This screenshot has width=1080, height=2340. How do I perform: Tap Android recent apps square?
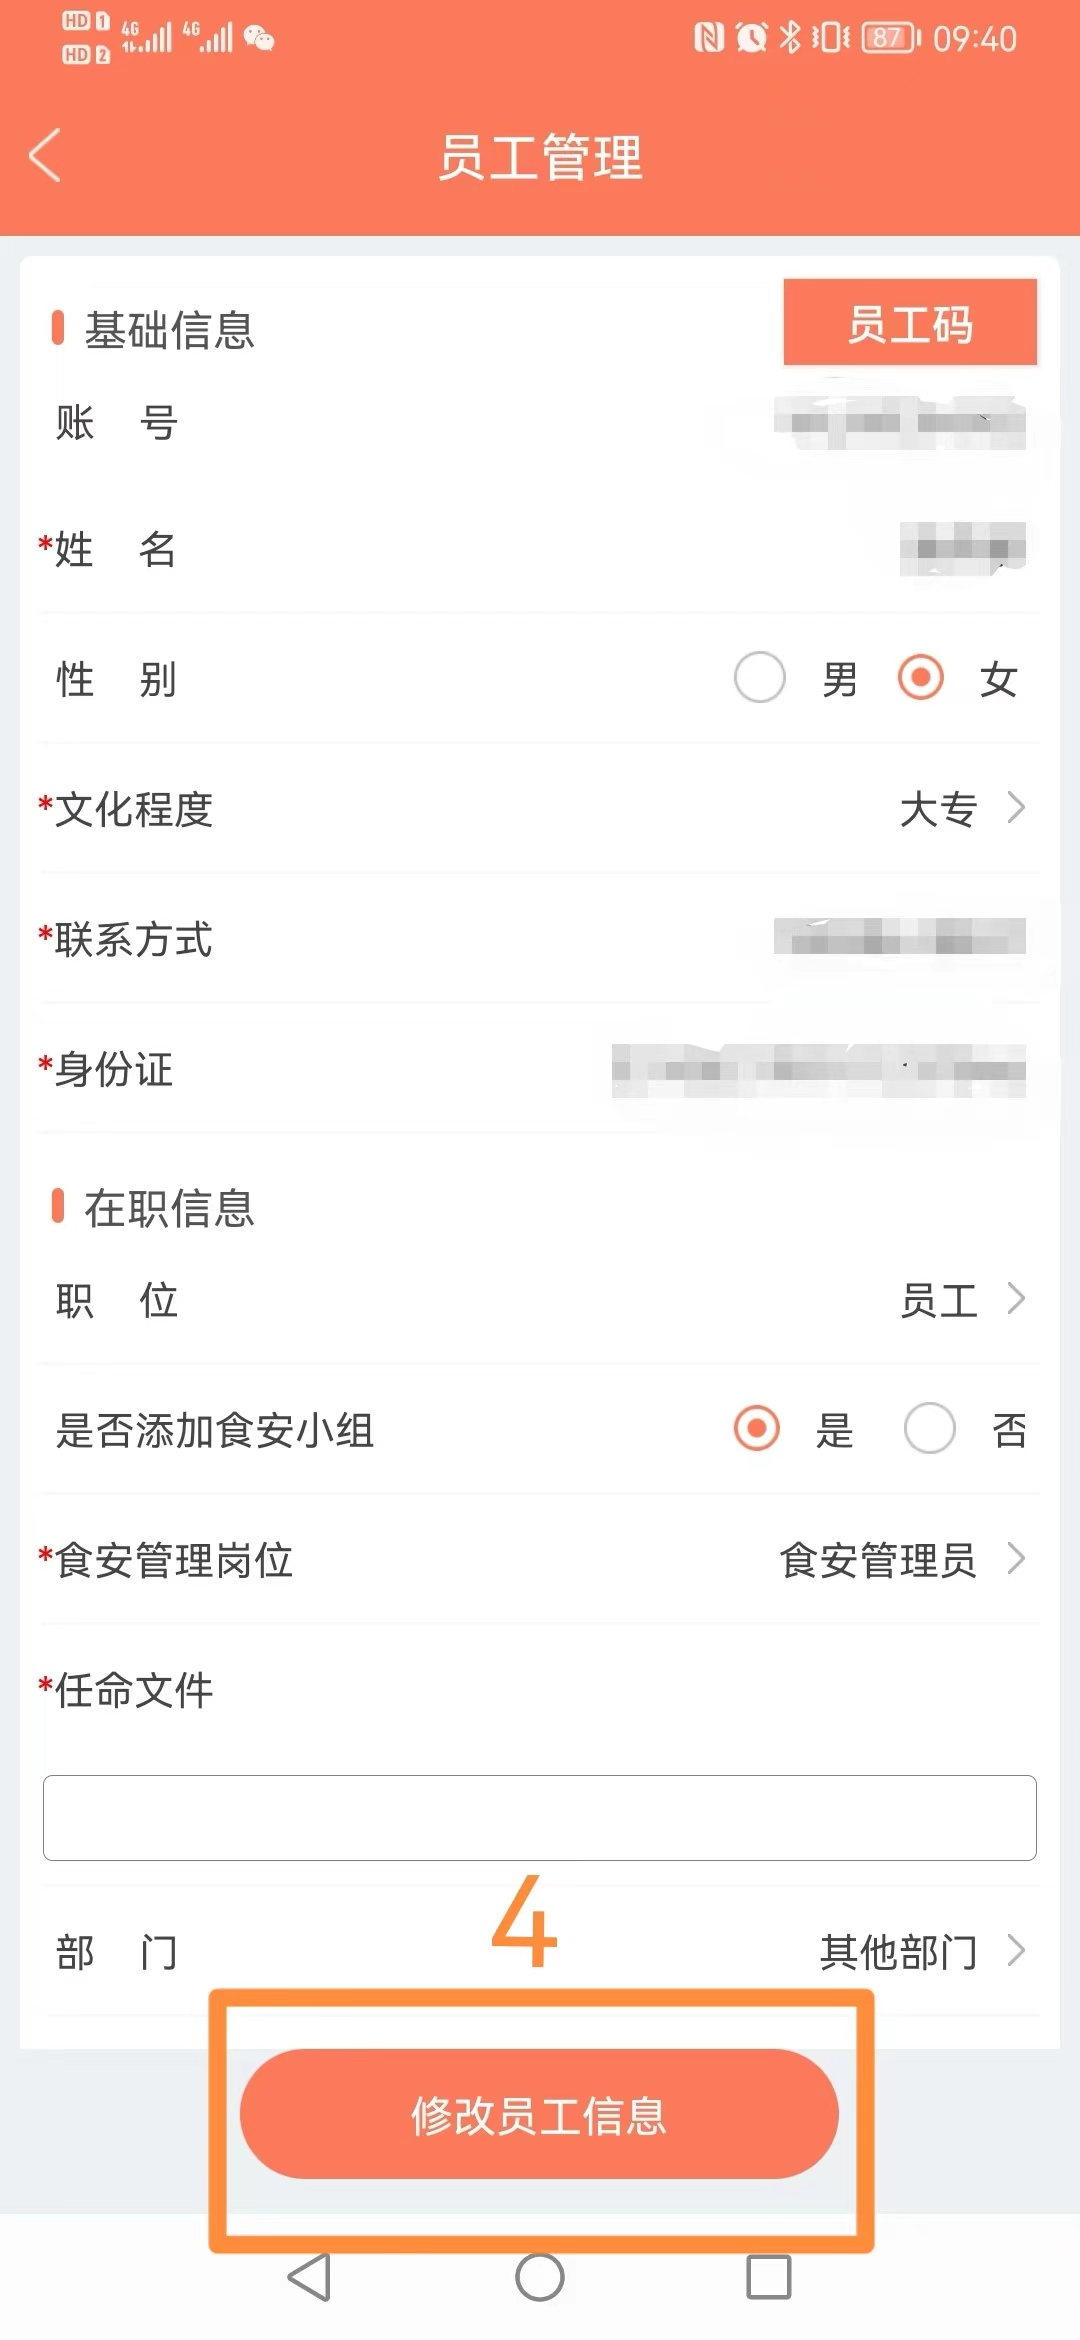[x=769, y=2277]
